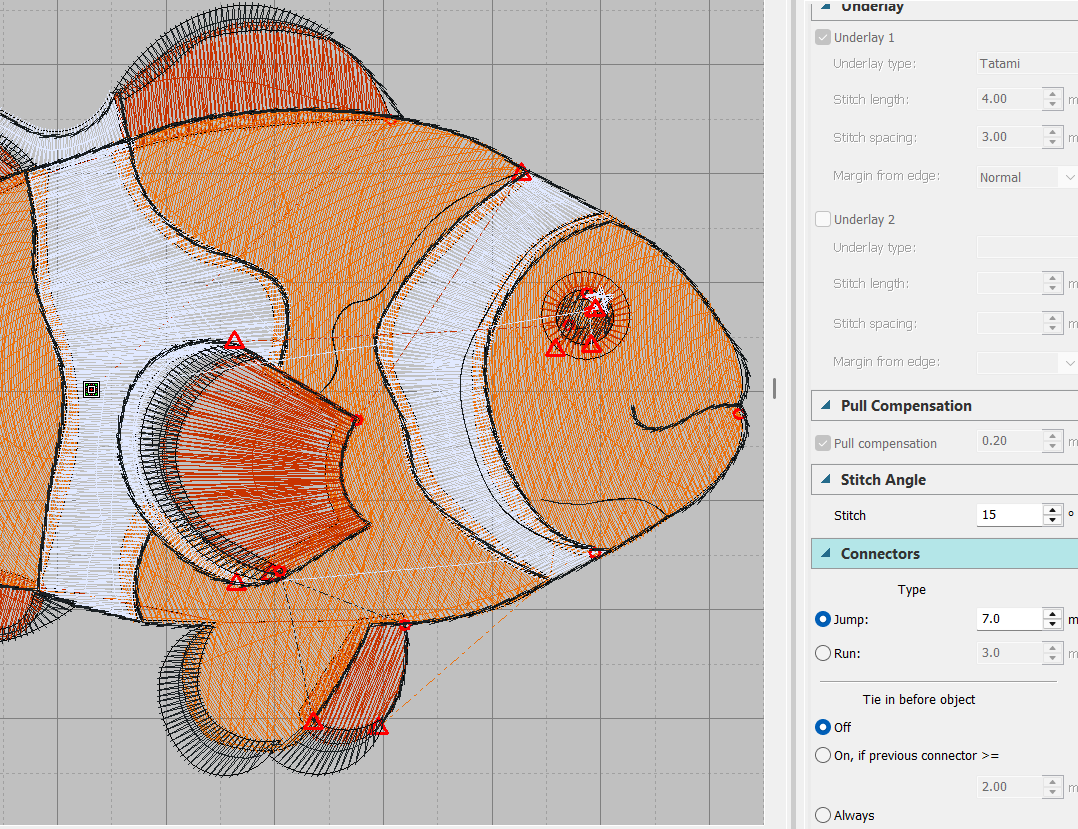The width and height of the screenshot is (1078, 829).
Task: Increase Run length with up arrow
Action: click(1053, 647)
